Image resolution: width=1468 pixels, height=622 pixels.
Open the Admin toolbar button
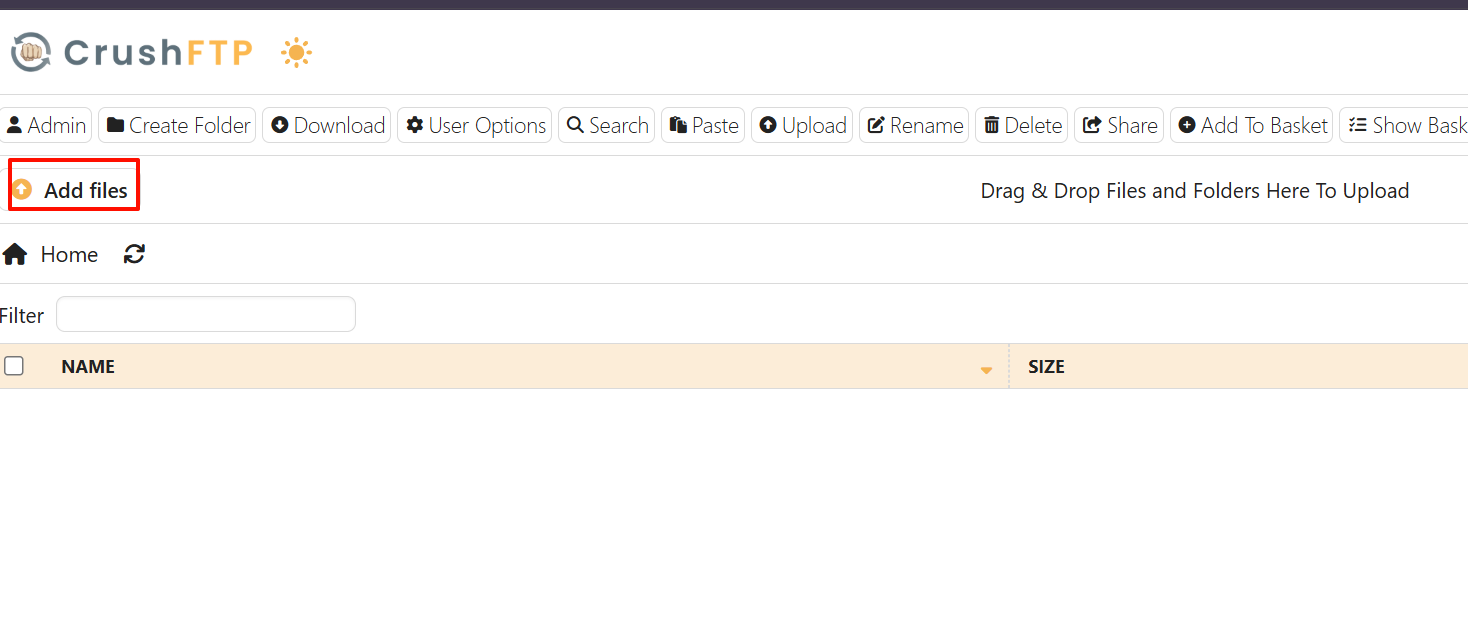pyautogui.click(x=46, y=125)
